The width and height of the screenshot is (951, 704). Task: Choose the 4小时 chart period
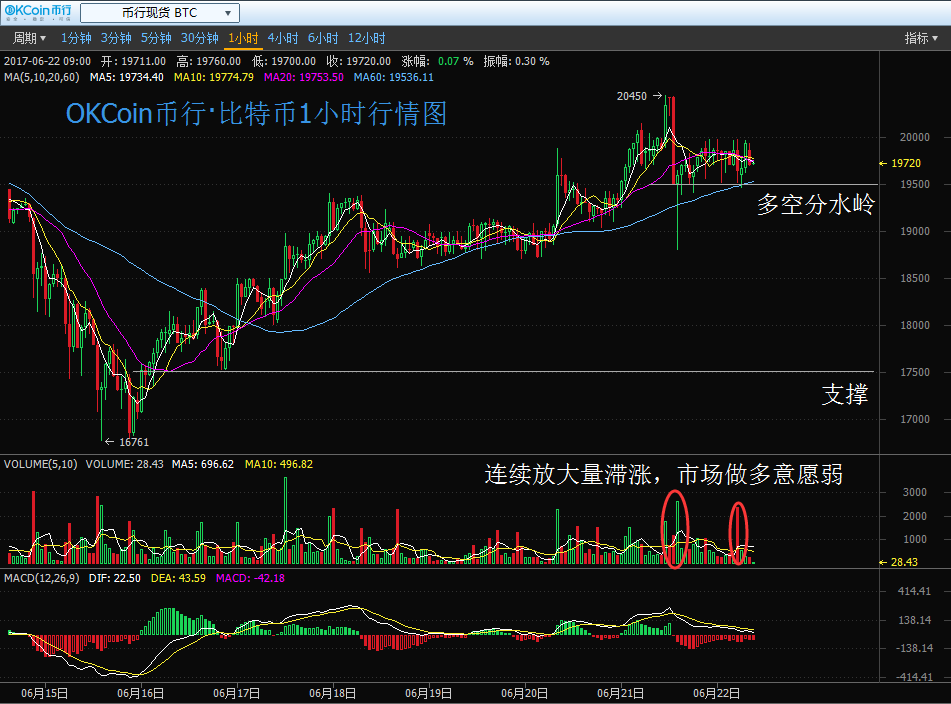282,38
